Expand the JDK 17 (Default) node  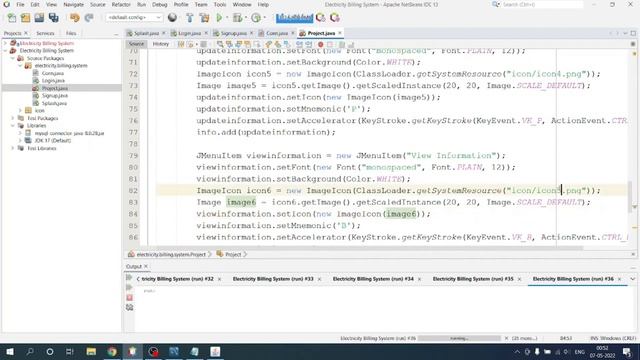pos(20,140)
